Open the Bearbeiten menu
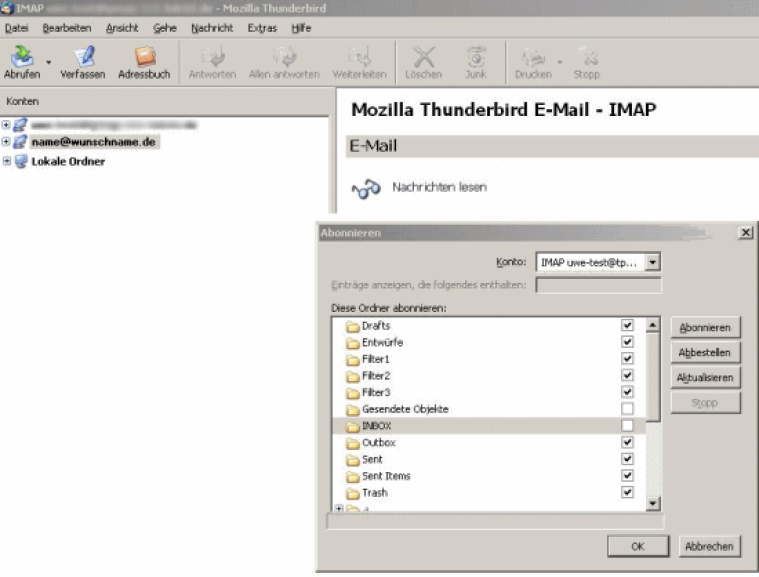Image resolution: width=759 pixels, height=577 pixels. coord(67,28)
